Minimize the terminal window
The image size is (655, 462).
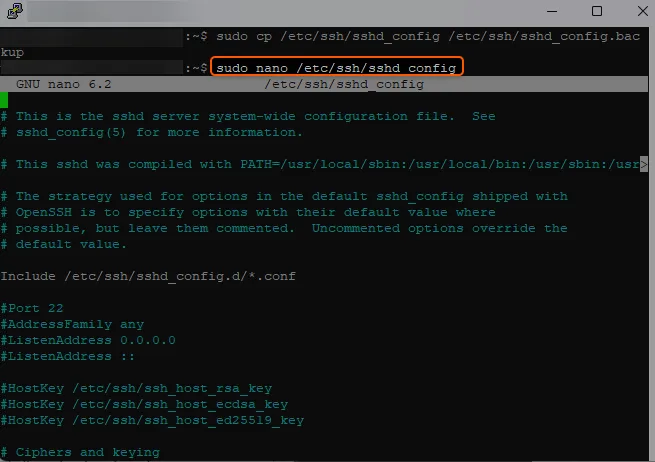(x=552, y=11)
